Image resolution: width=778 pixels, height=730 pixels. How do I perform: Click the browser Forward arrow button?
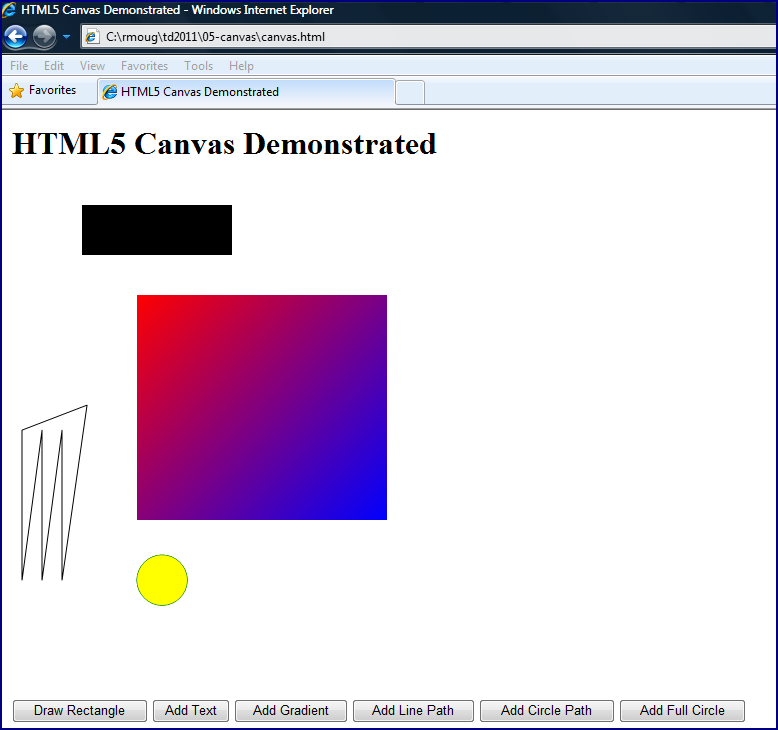click(x=44, y=37)
